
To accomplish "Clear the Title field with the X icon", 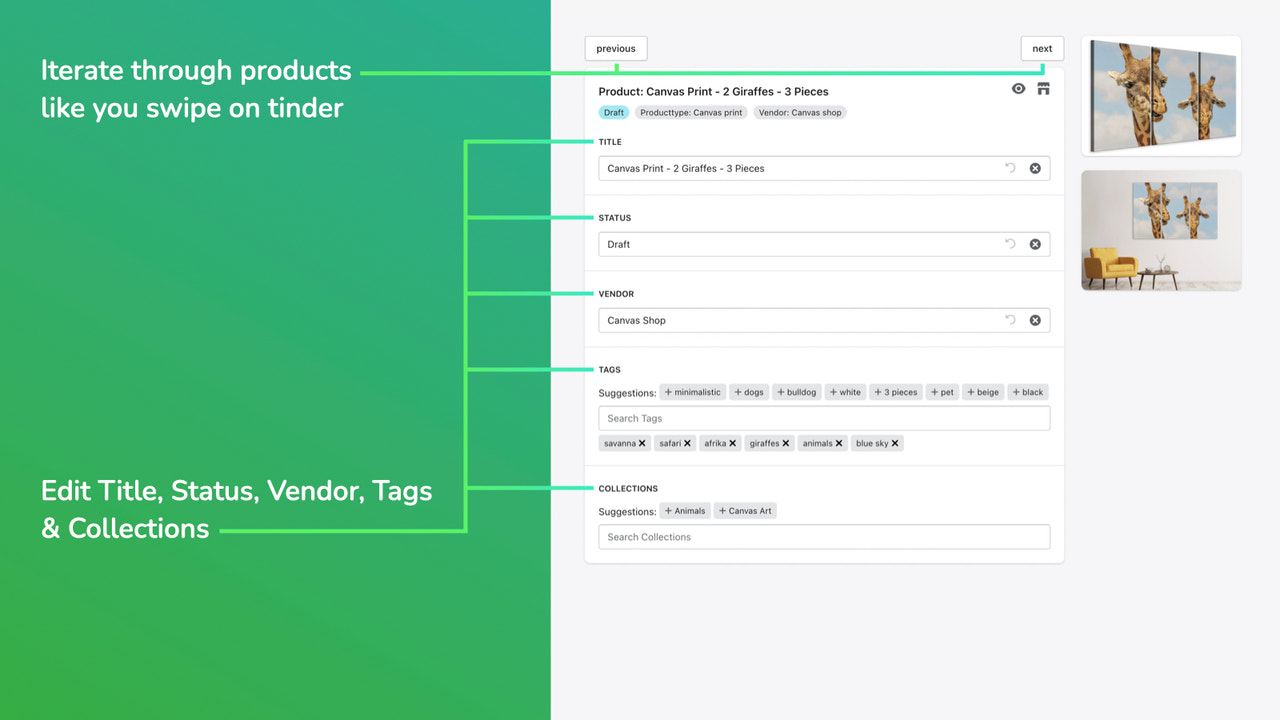I will point(1035,168).
